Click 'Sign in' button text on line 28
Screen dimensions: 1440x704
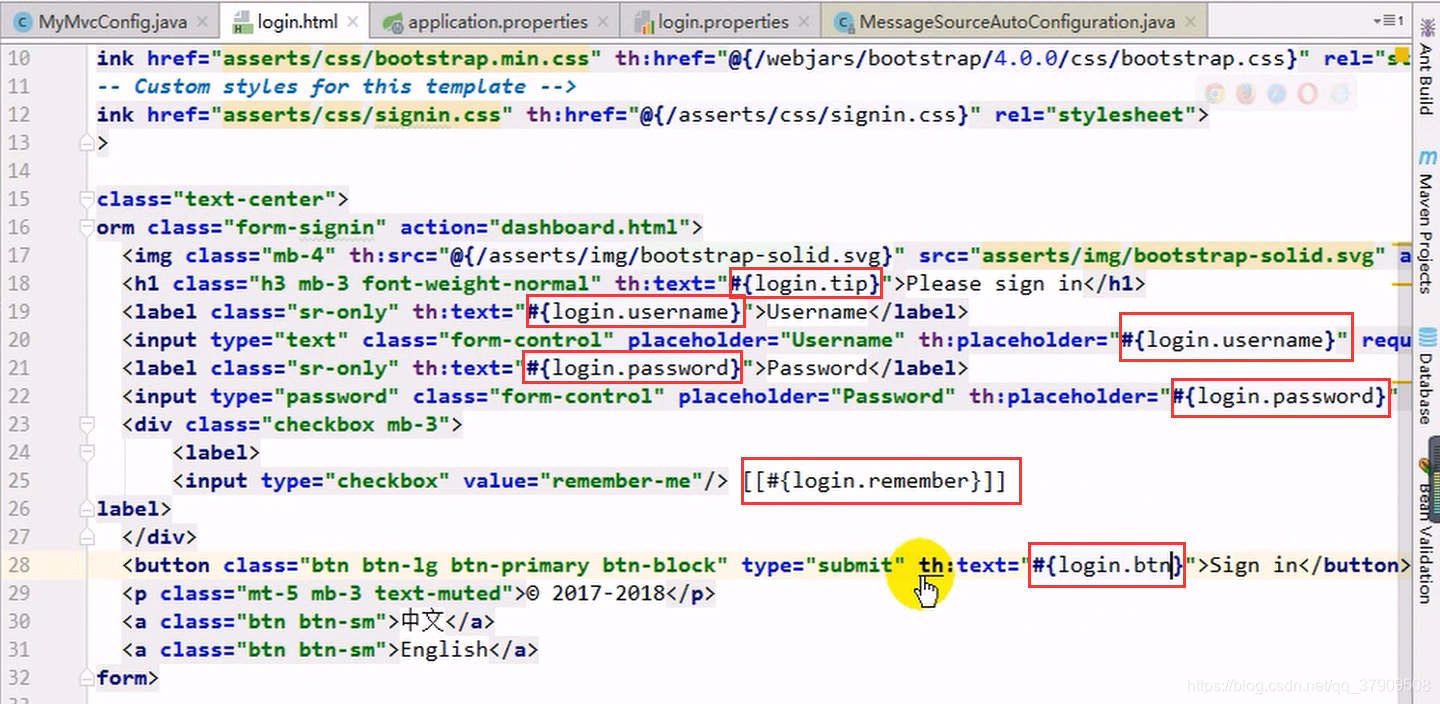point(1253,565)
